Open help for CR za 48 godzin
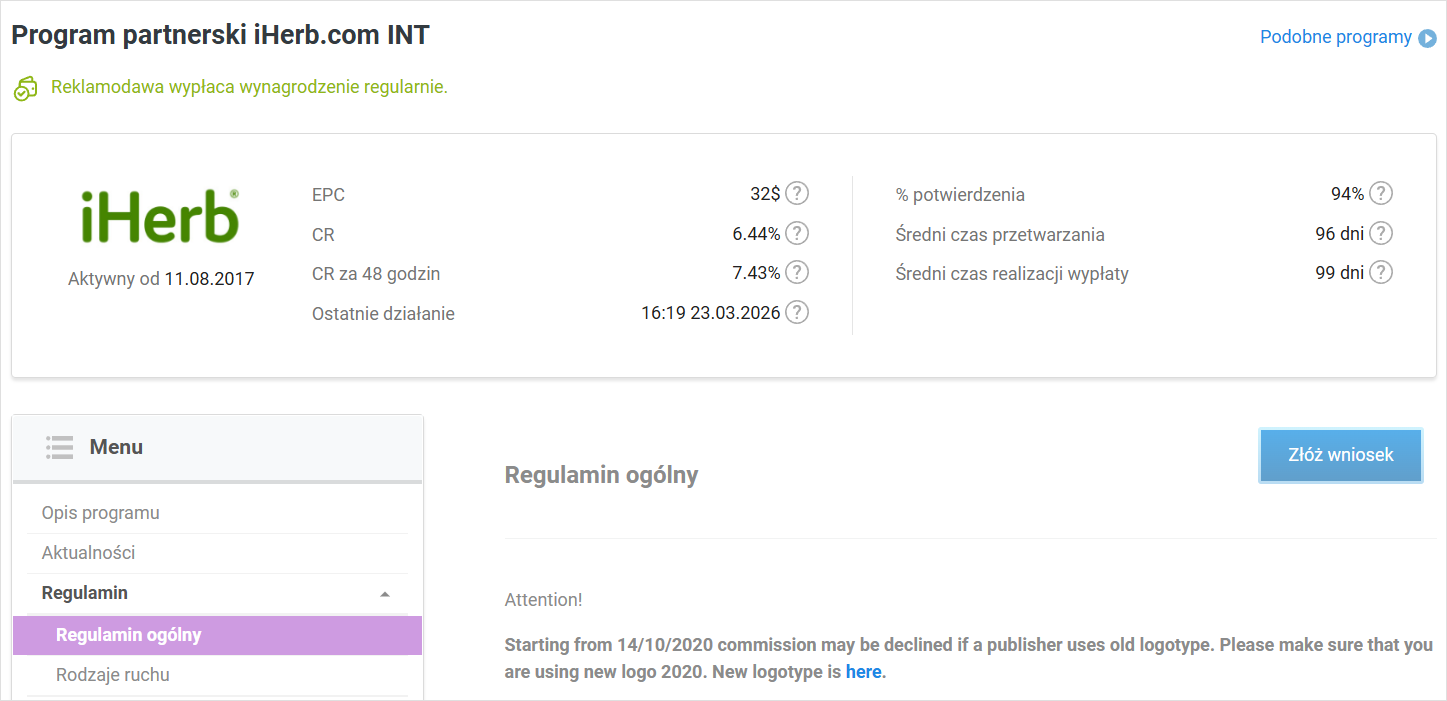The height and width of the screenshot is (701, 1447). pos(796,273)
